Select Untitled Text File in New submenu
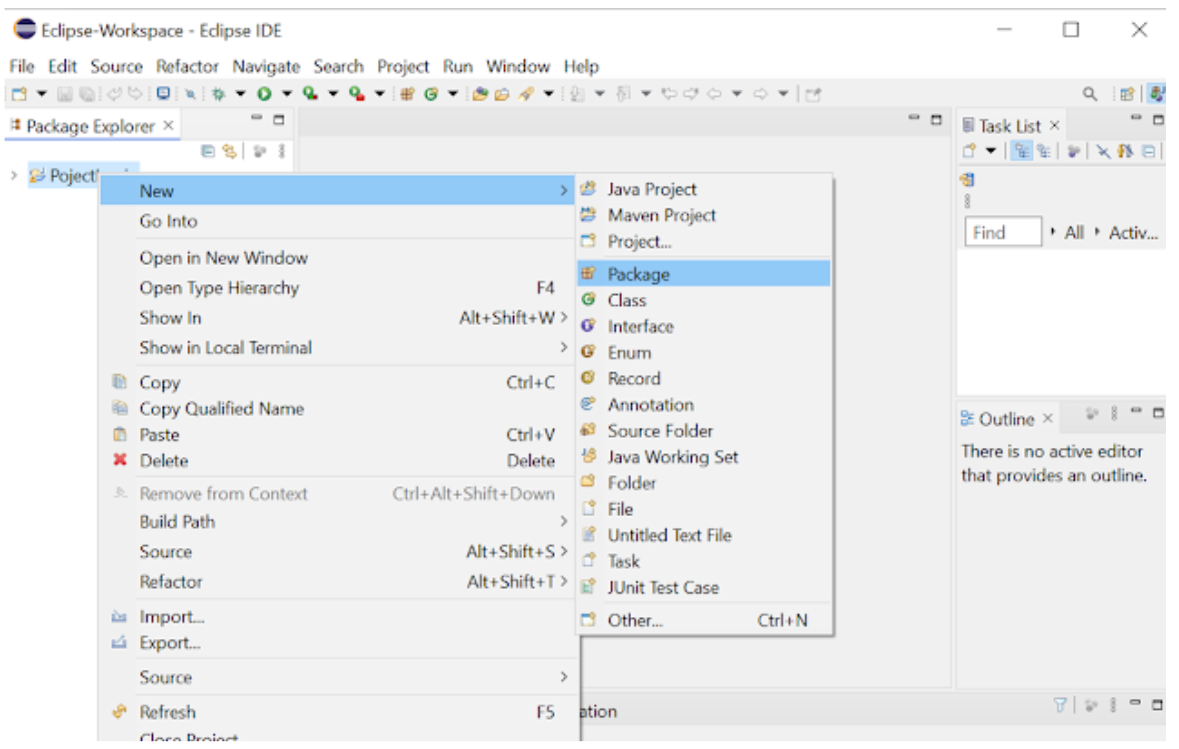The height and width of the screenshot is (749, 1179). (705, 535)
